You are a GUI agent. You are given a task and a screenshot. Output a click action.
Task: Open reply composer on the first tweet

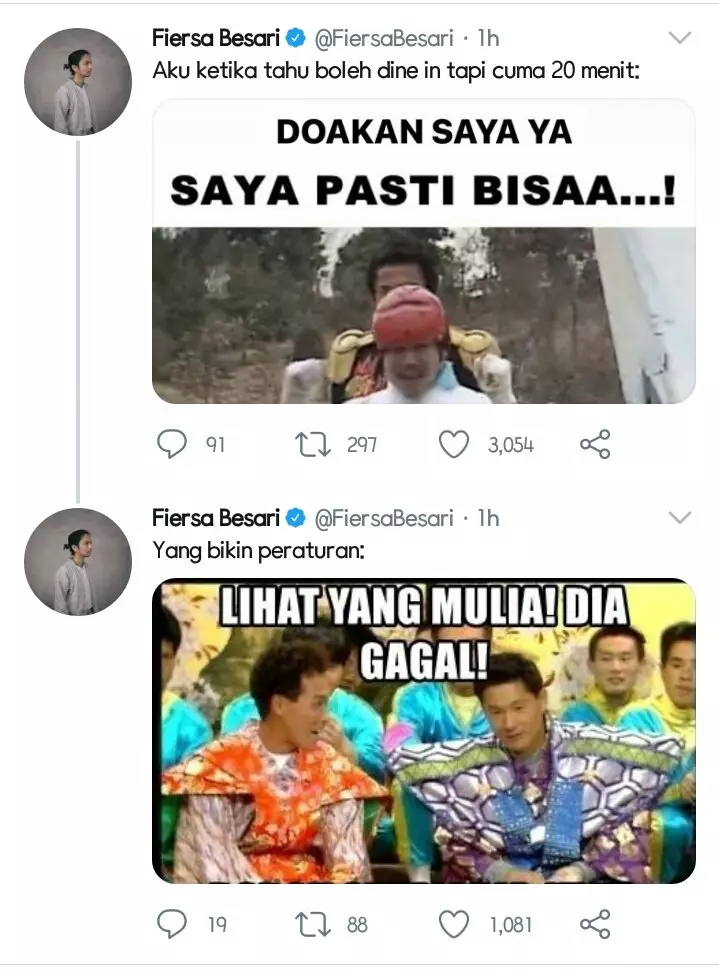tap(171, 444)
